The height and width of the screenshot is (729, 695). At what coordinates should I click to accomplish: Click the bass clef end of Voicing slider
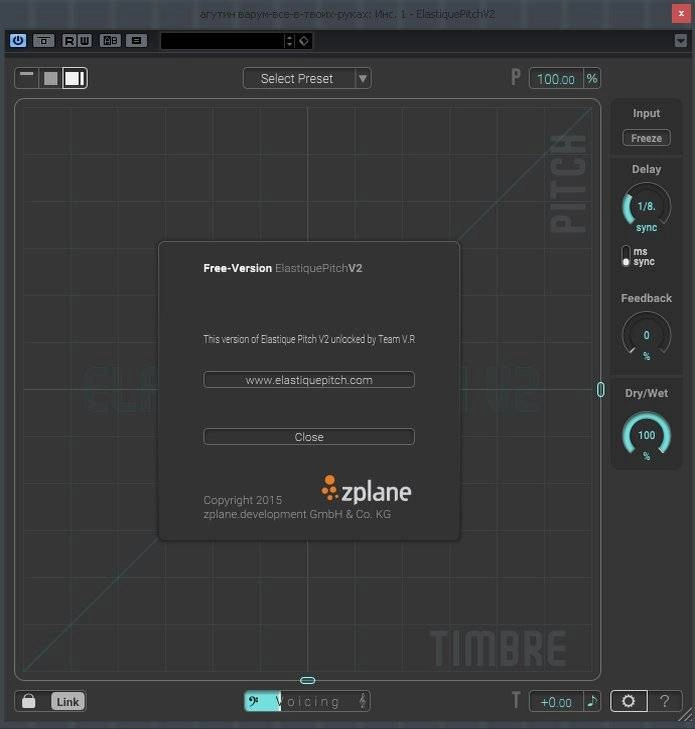tap(254, 701)
